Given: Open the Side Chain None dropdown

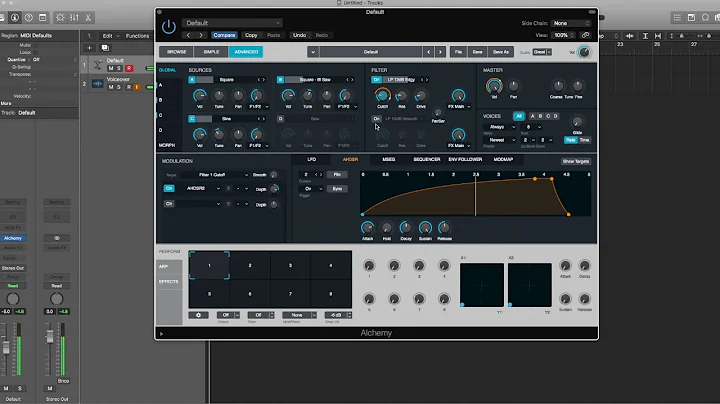Looking at the screenshot, I should 571,23.
